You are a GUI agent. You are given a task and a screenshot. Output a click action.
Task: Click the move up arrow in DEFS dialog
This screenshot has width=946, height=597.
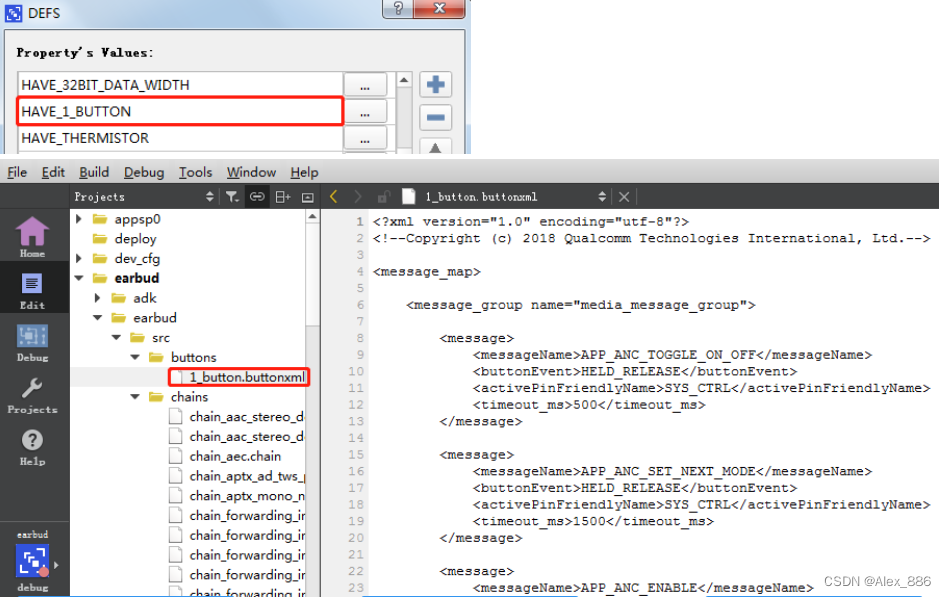[x=436, y=147]
